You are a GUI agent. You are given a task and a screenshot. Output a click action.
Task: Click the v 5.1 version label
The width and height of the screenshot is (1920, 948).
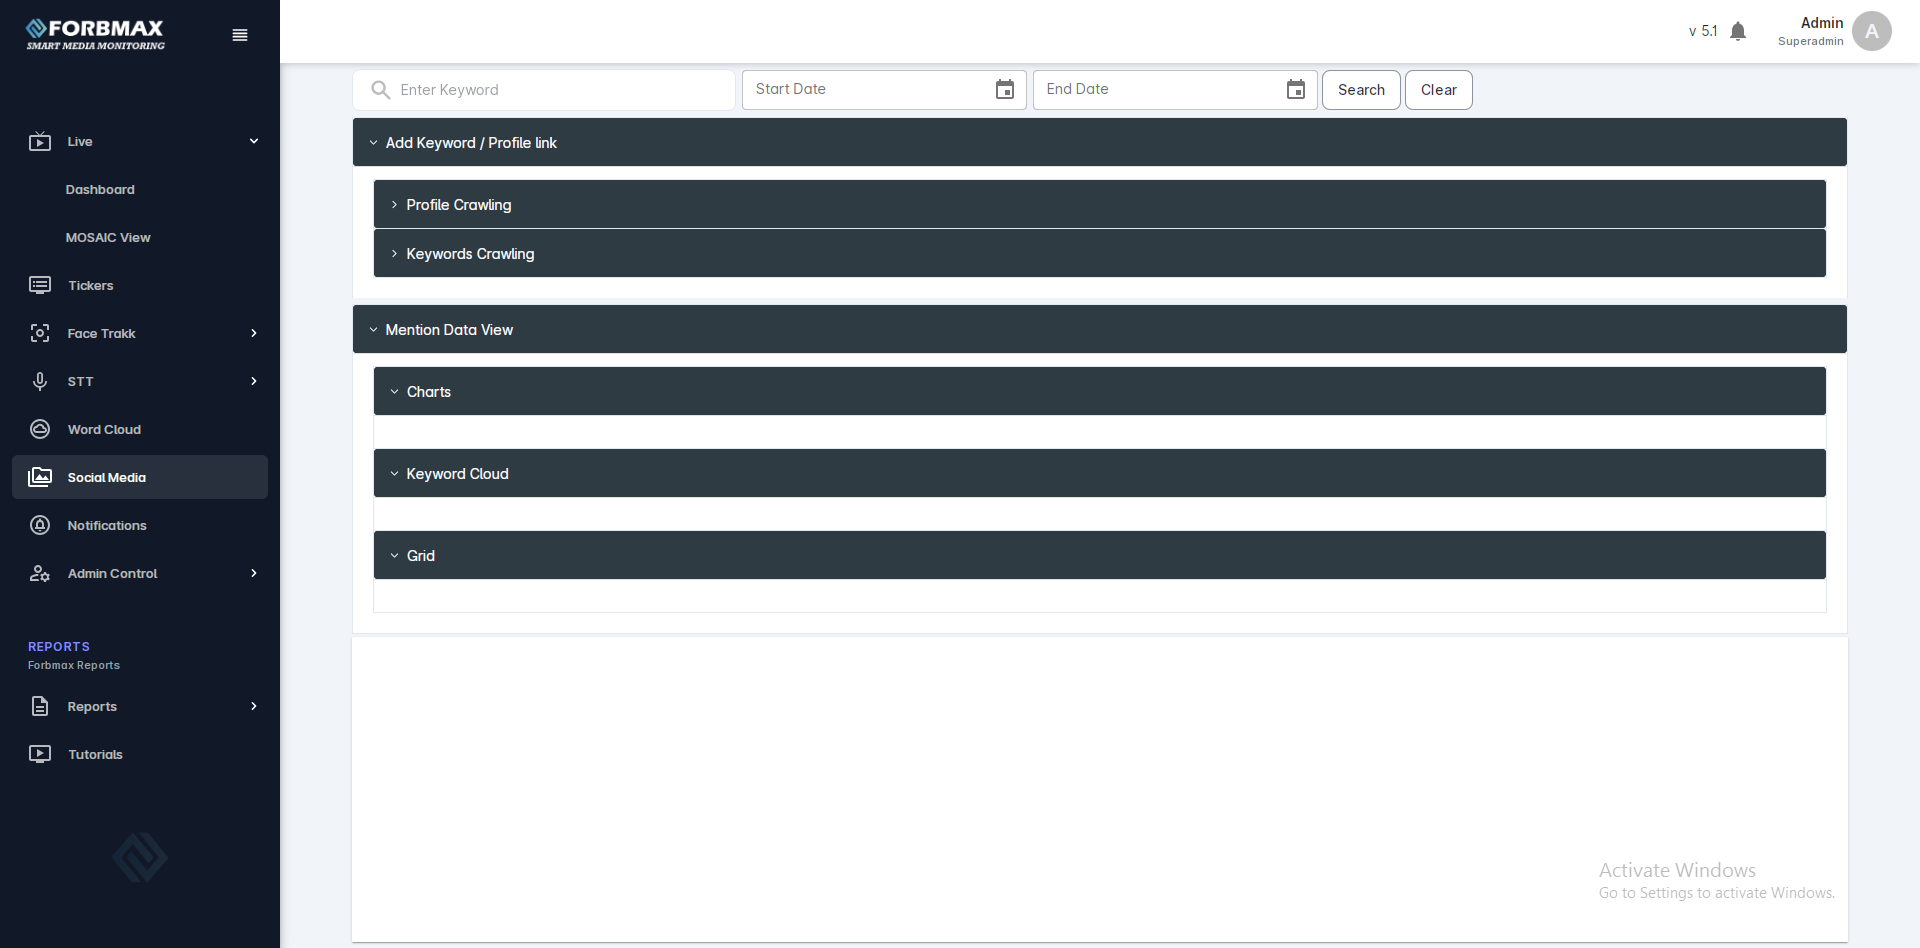1703,32
